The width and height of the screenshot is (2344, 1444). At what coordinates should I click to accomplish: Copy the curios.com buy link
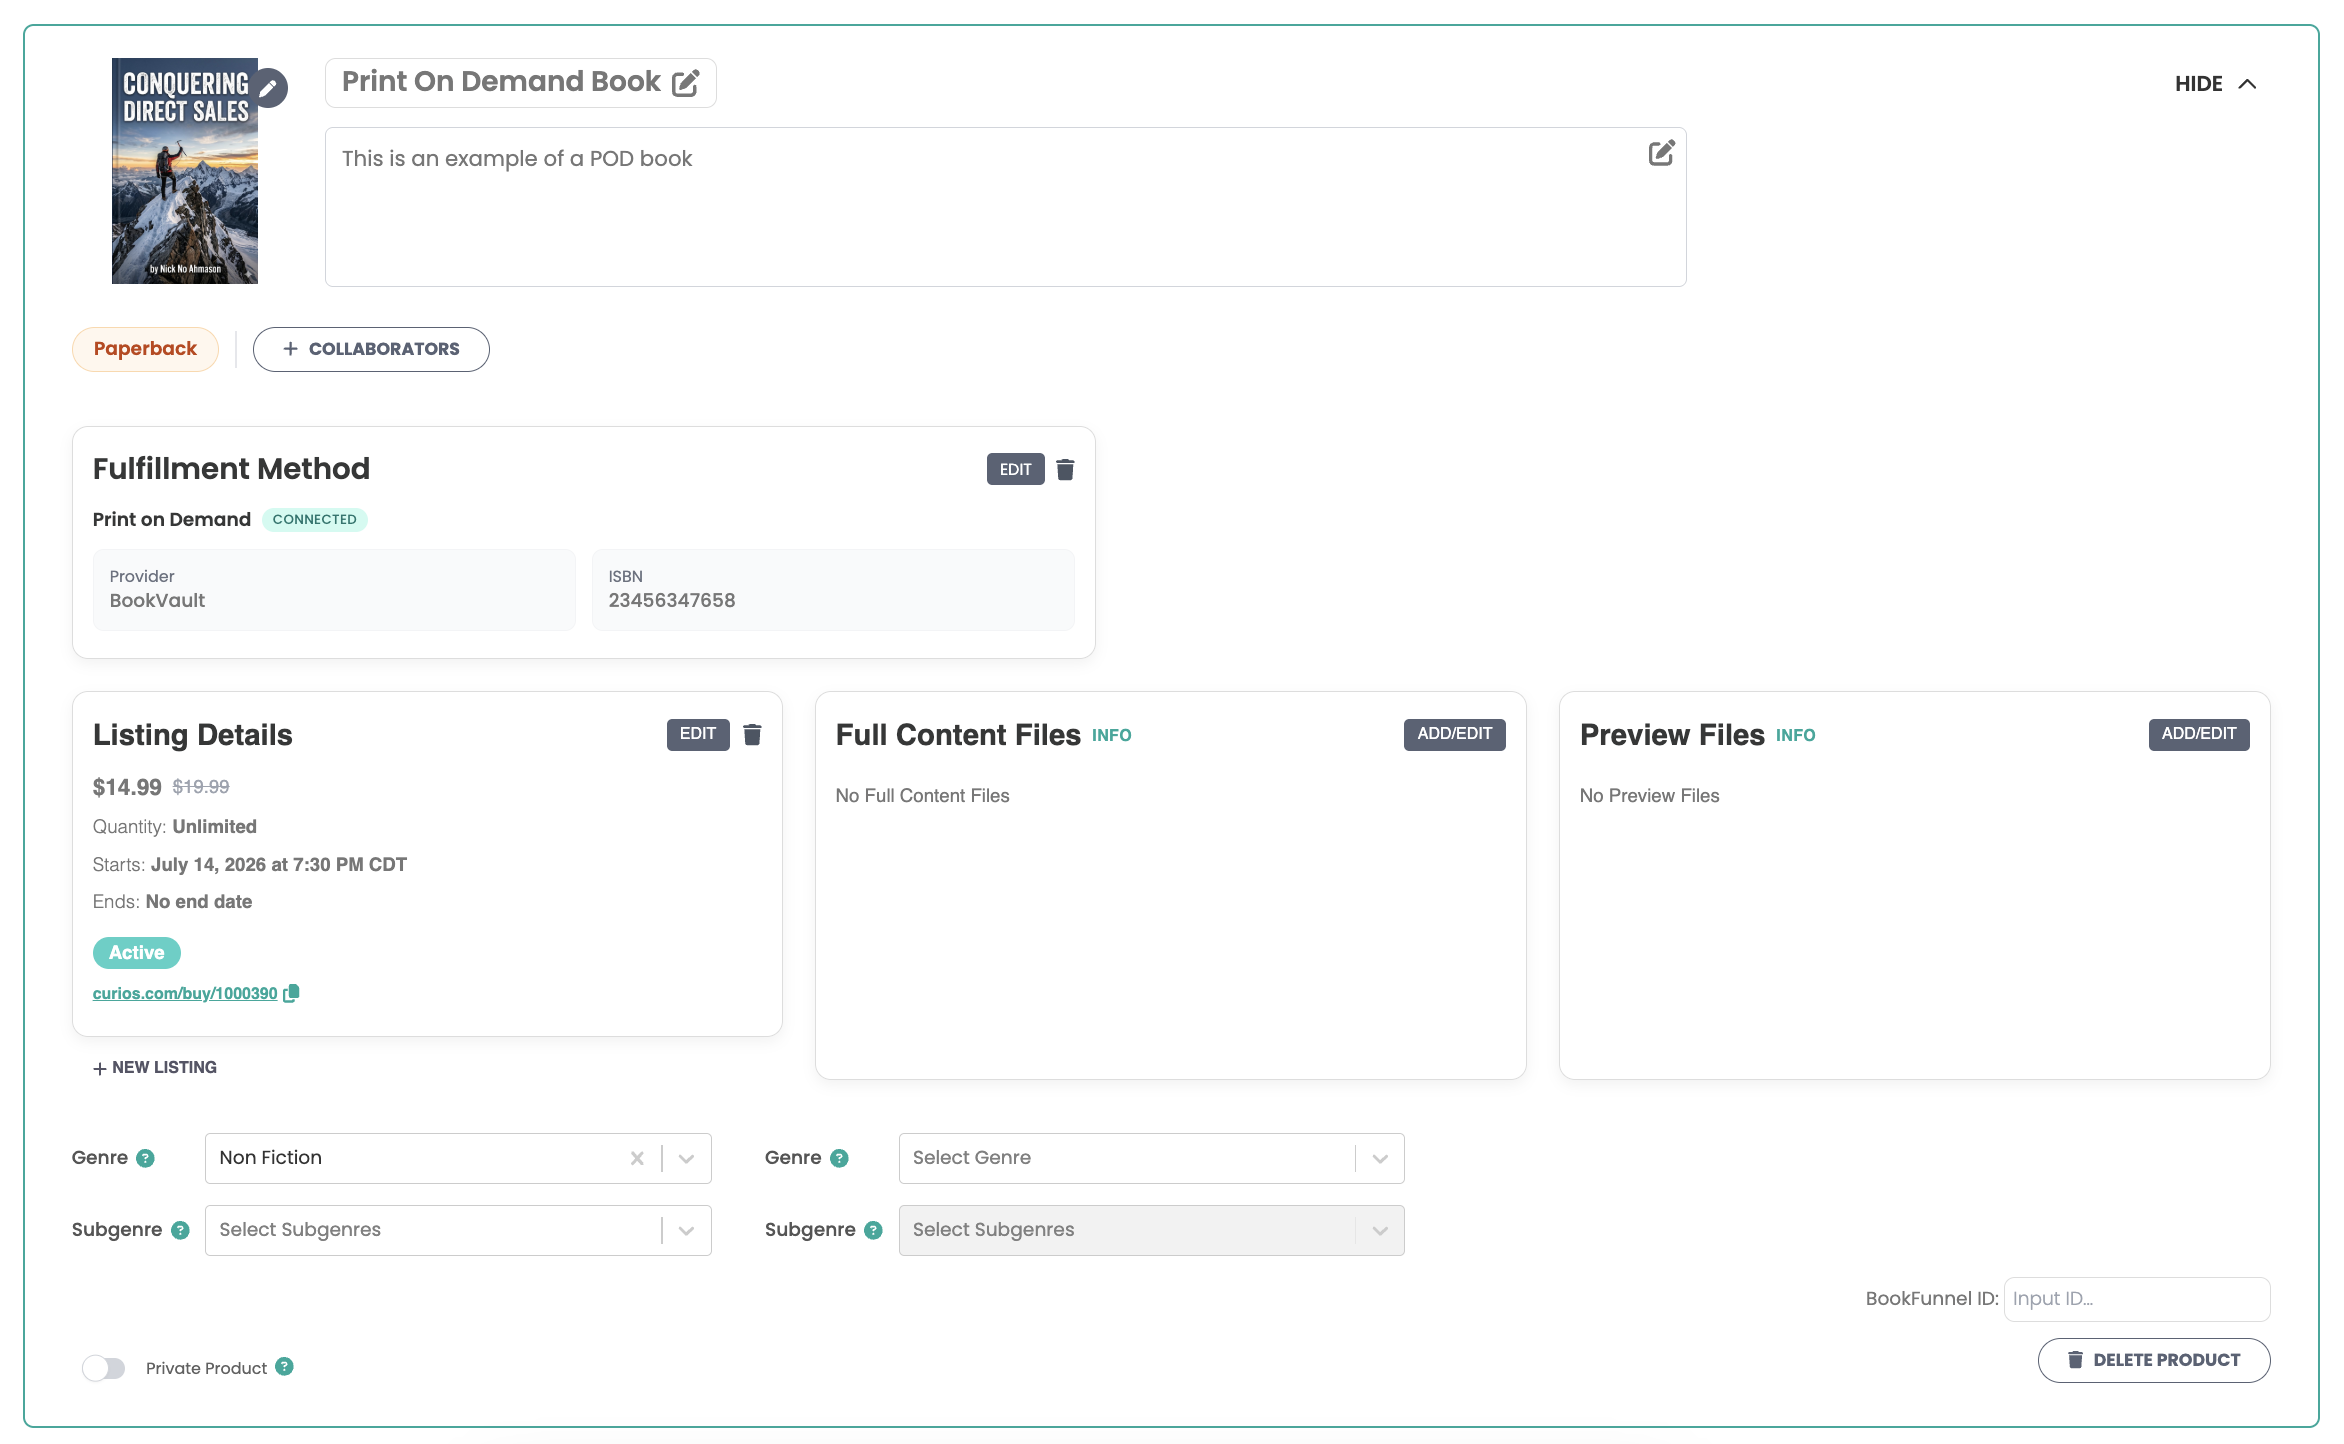[x=291, y=993]
